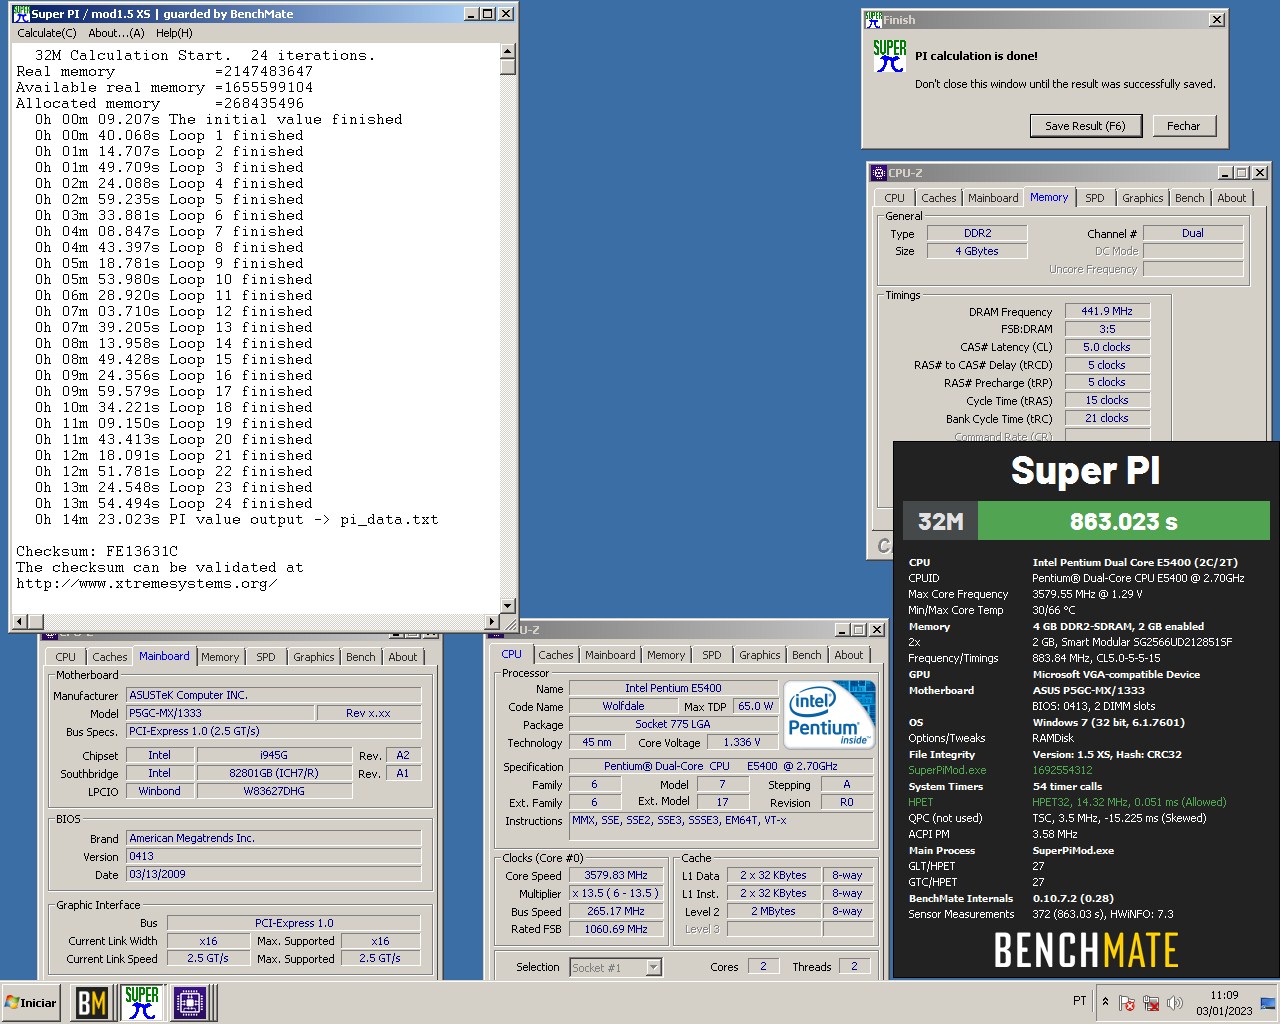The height and width of the screenshot is (1024, 1280).
Task: Open the BenchMate taskbar icon
Action: pyautogui.click(x=91, y=1002)
